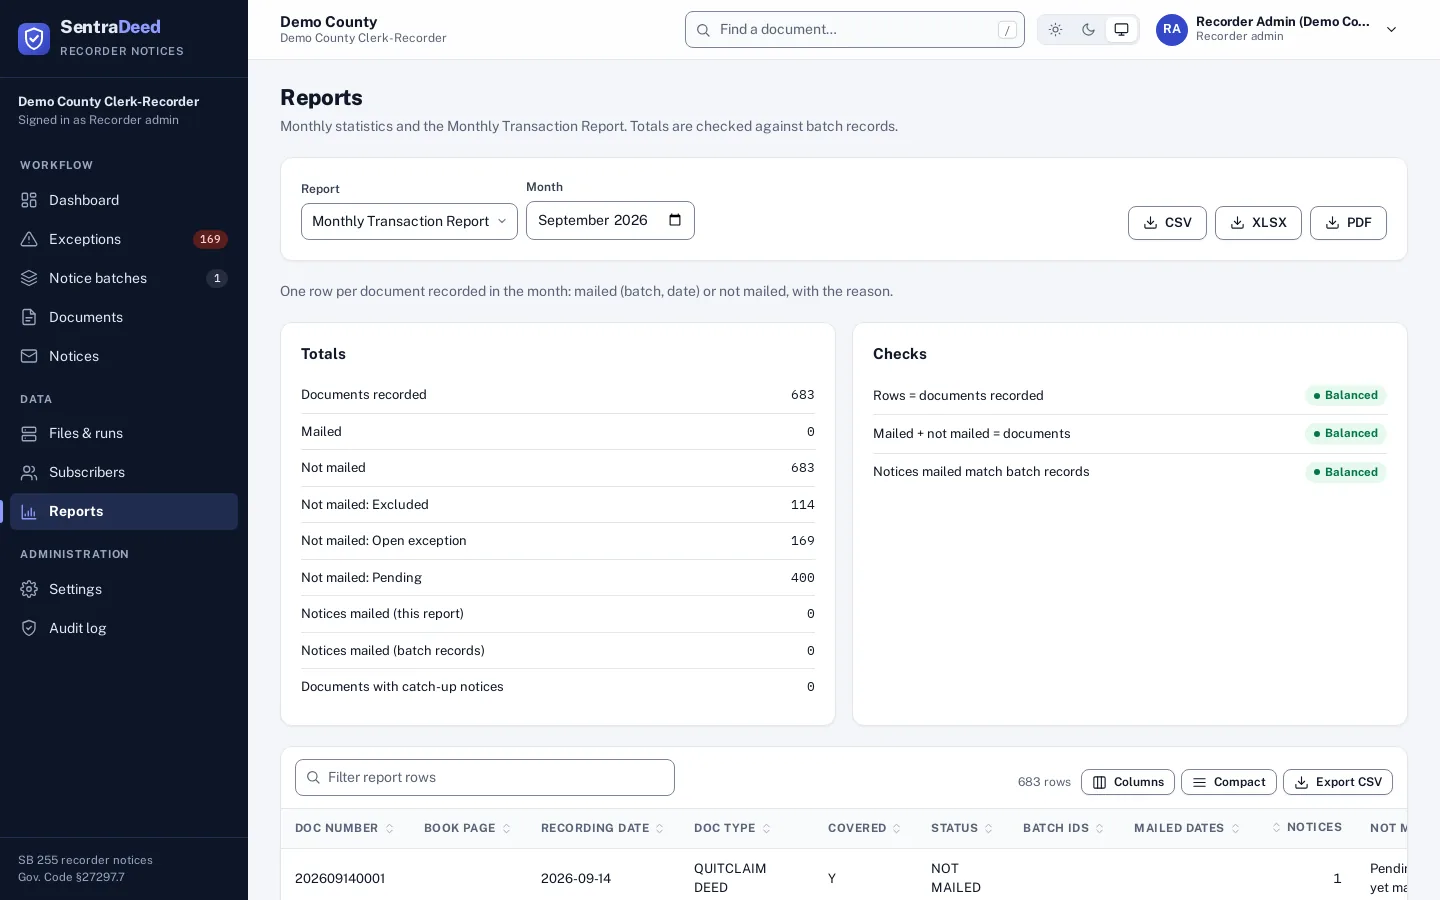Screen dimensions: 1440x900
Task: Open Exceptions in the sidebar
Action: 124,239
